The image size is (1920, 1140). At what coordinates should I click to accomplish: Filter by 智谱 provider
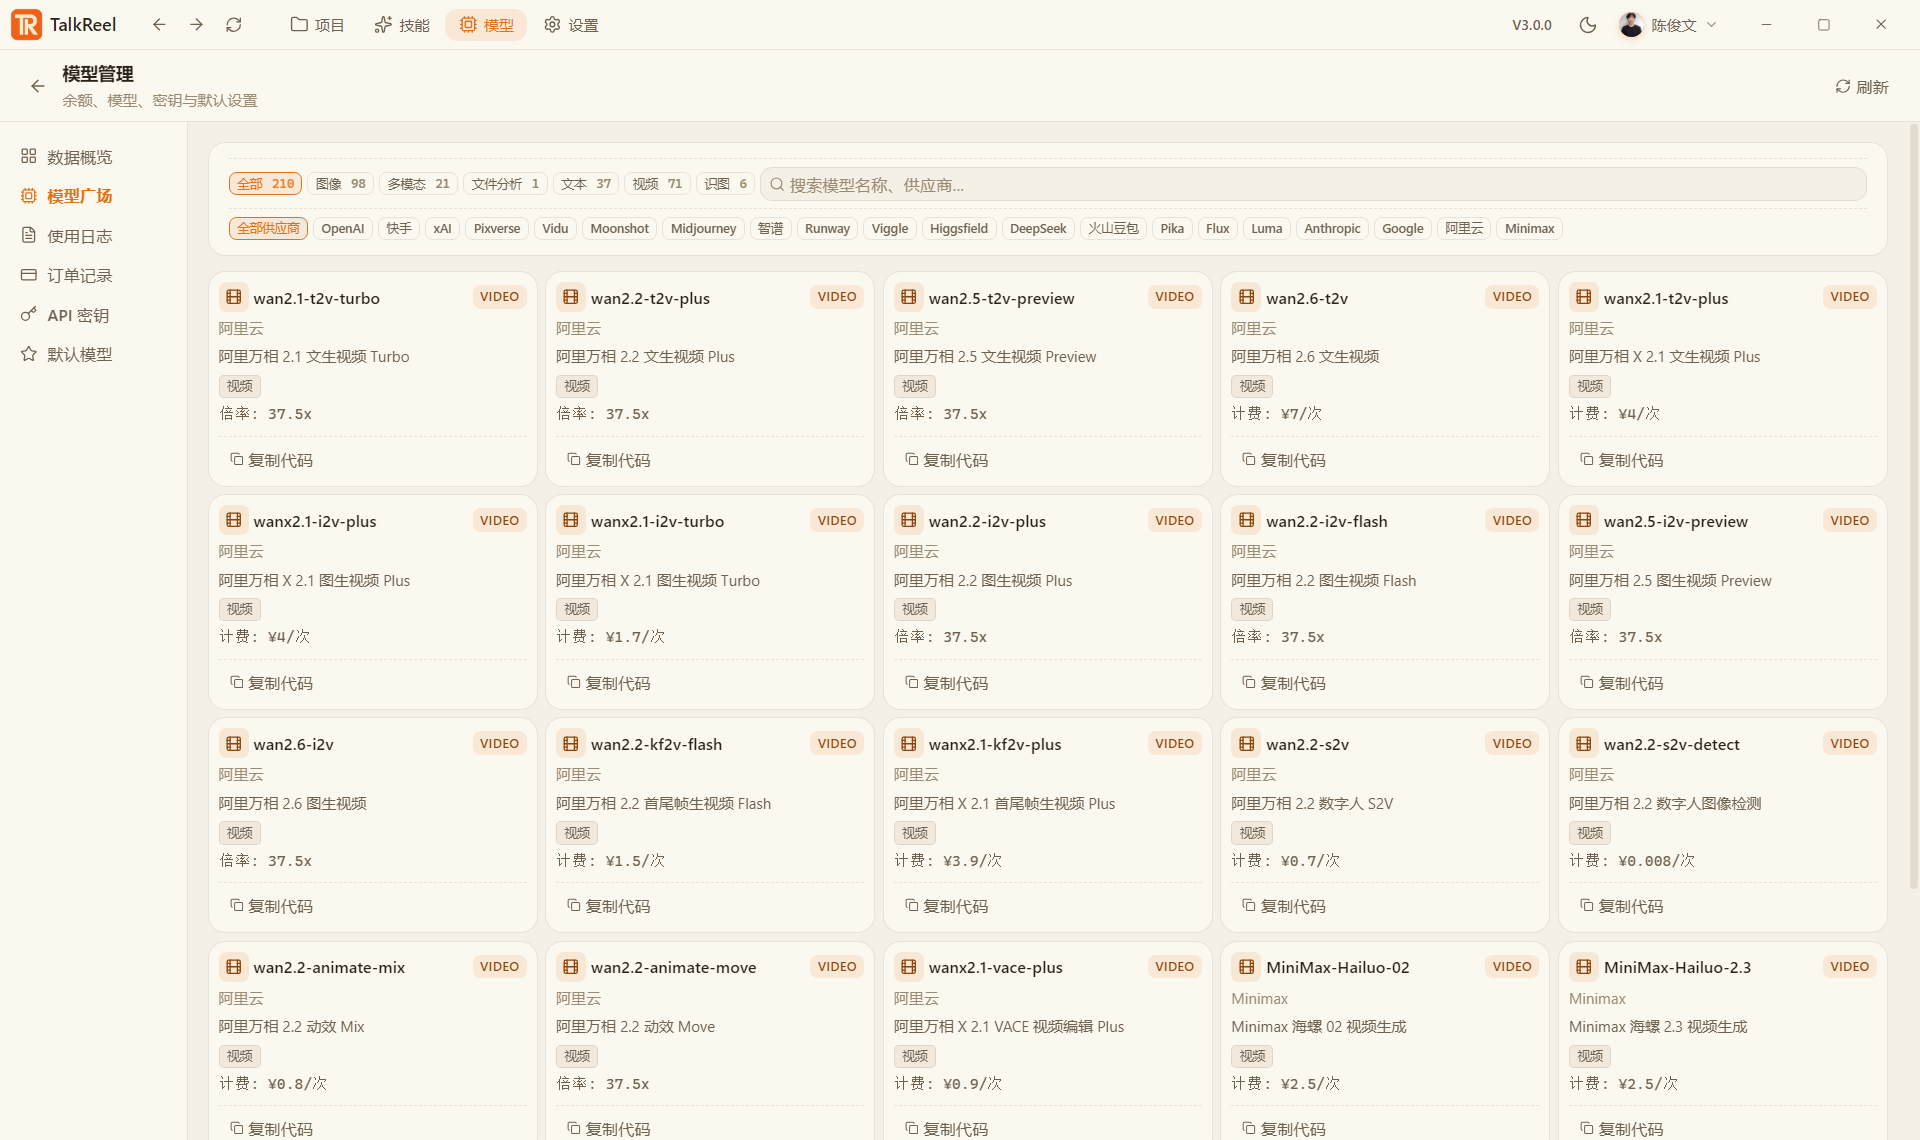point(770,229)
